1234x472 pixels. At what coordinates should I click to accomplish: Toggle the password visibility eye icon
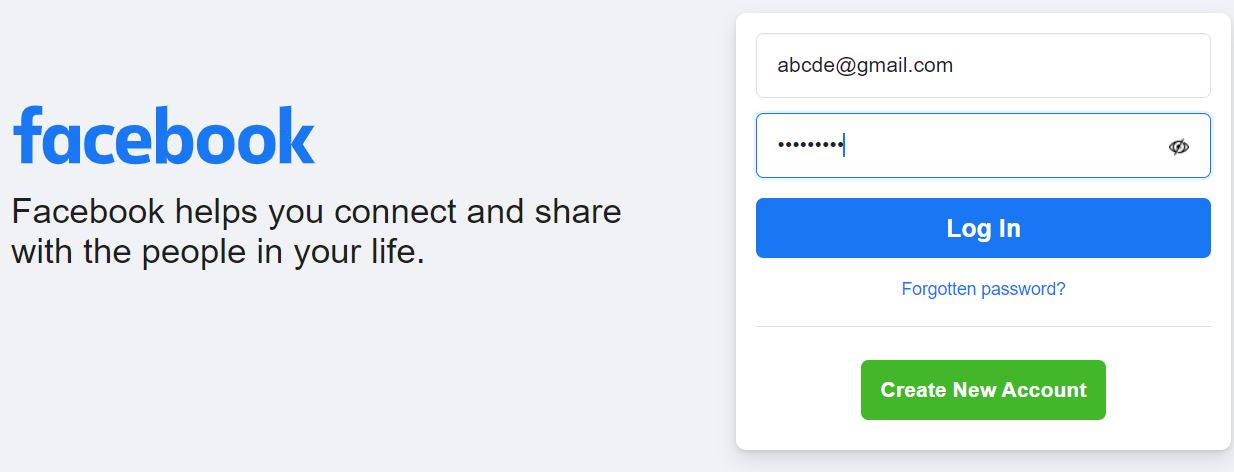point(1179,147)
